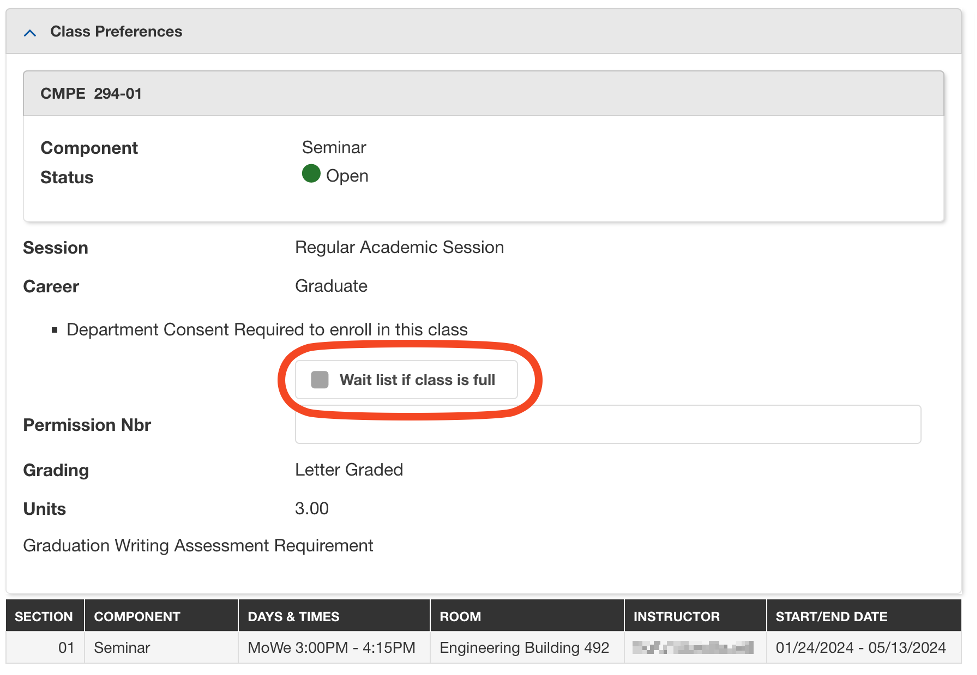Image resolution: width=977 pixels, height=675 pixels.
Task: Toggle the checkbox icon inside the waitlist button
Action: [x=319, y=379]
